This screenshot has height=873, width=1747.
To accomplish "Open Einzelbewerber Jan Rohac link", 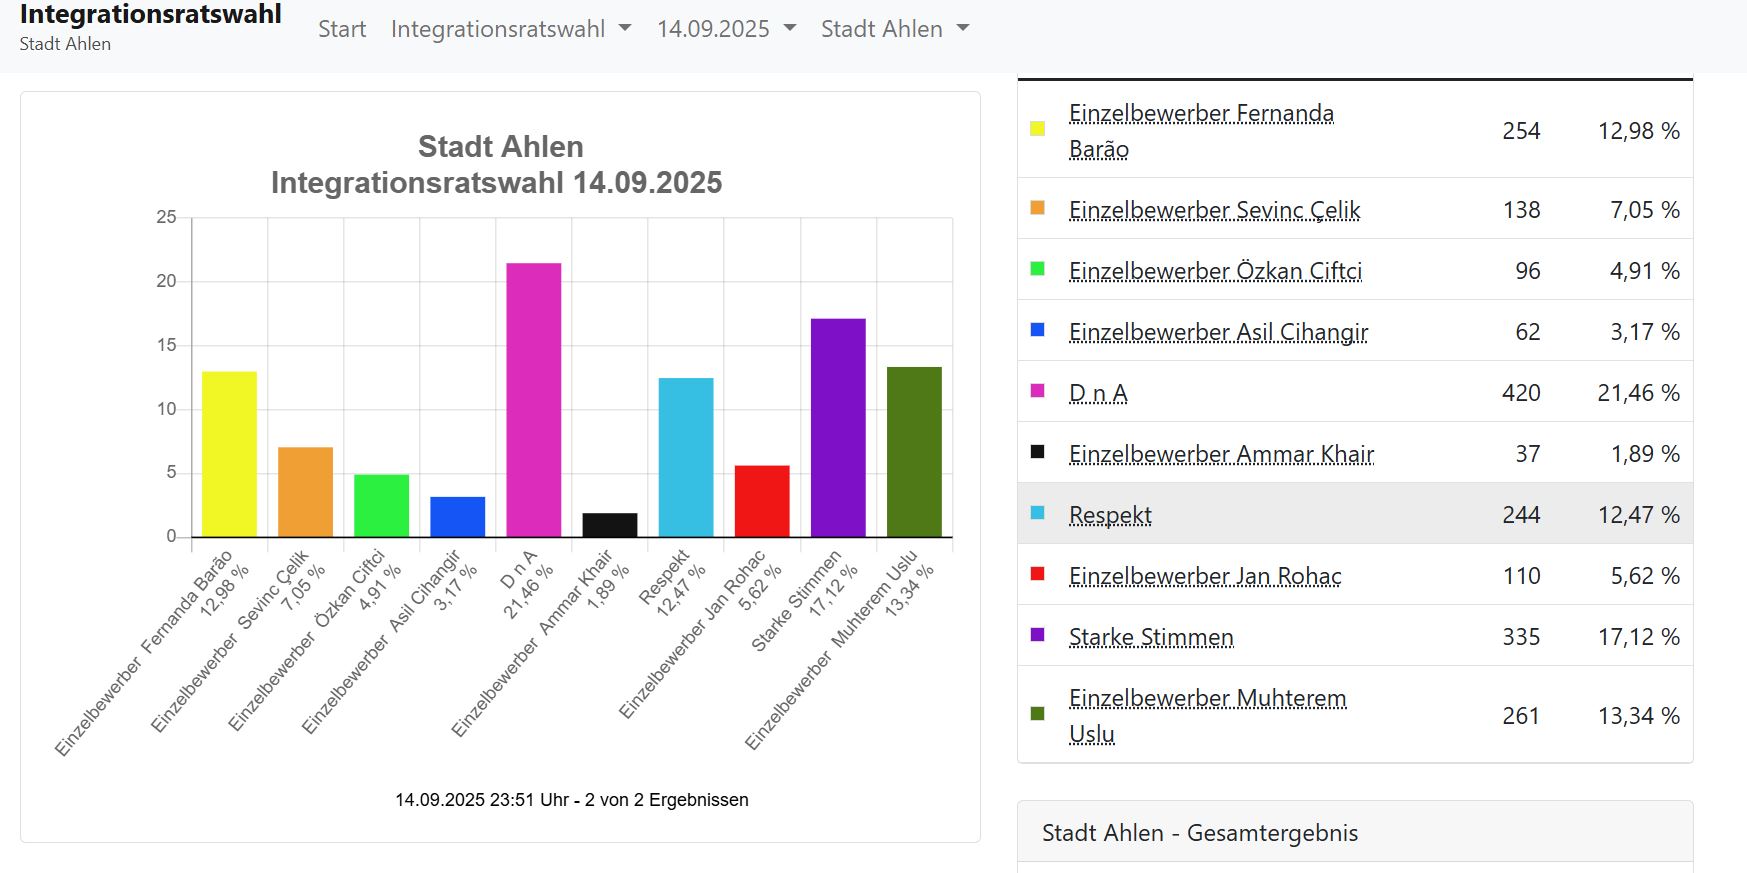I will [1205, 576].
